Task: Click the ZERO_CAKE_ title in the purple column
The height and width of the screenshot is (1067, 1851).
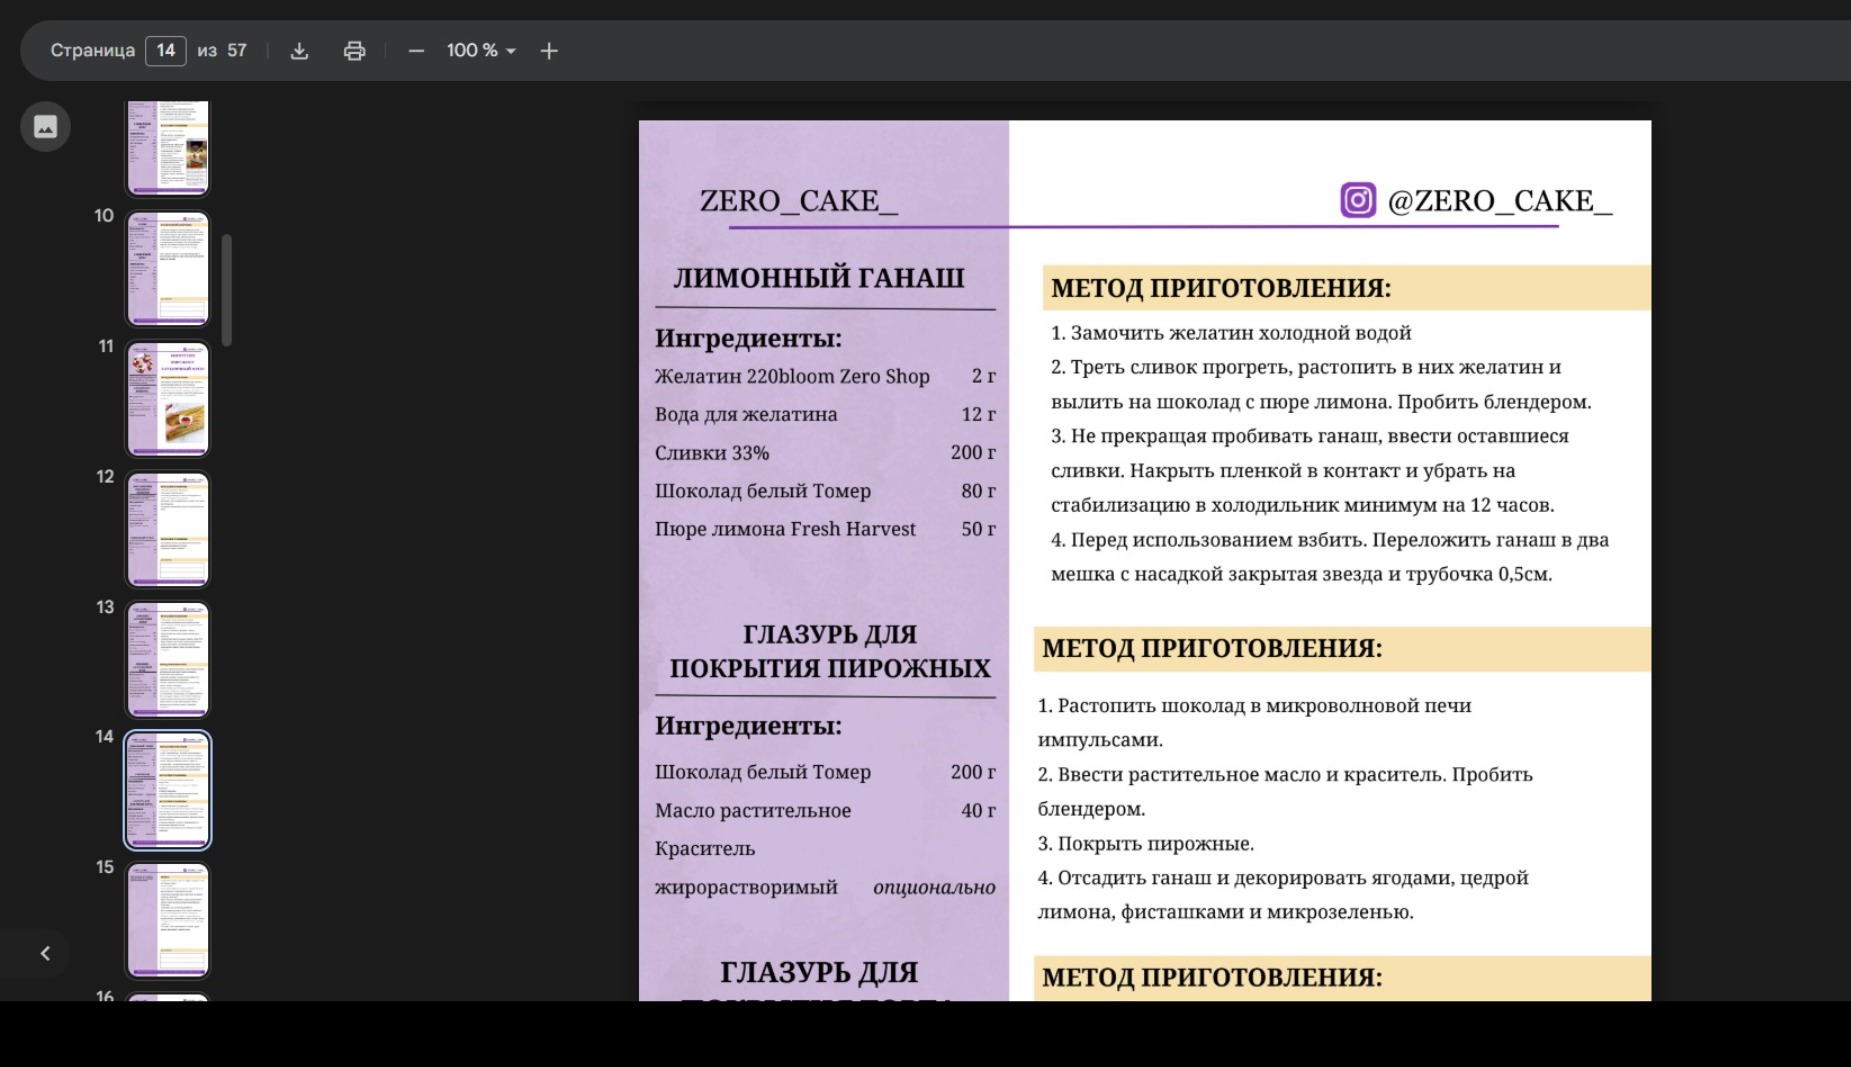Action: (798, 201)
